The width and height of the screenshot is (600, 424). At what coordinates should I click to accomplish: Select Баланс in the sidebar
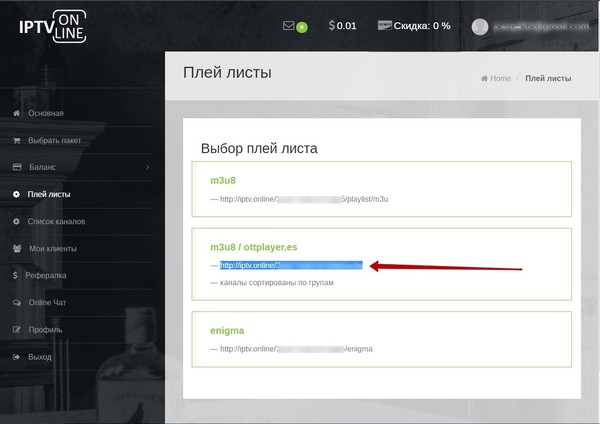(42, 167)
